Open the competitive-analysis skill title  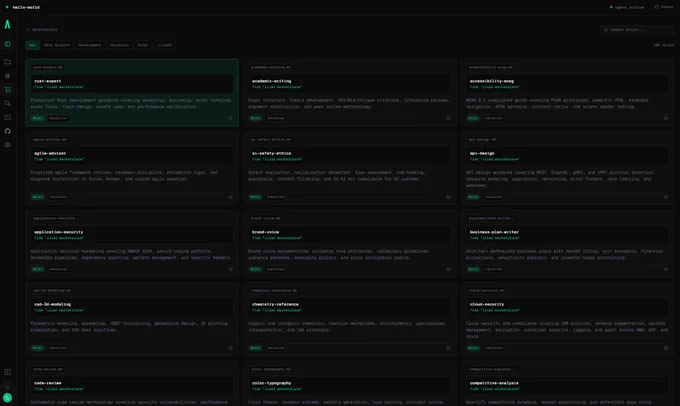click(x=494, y=383)
